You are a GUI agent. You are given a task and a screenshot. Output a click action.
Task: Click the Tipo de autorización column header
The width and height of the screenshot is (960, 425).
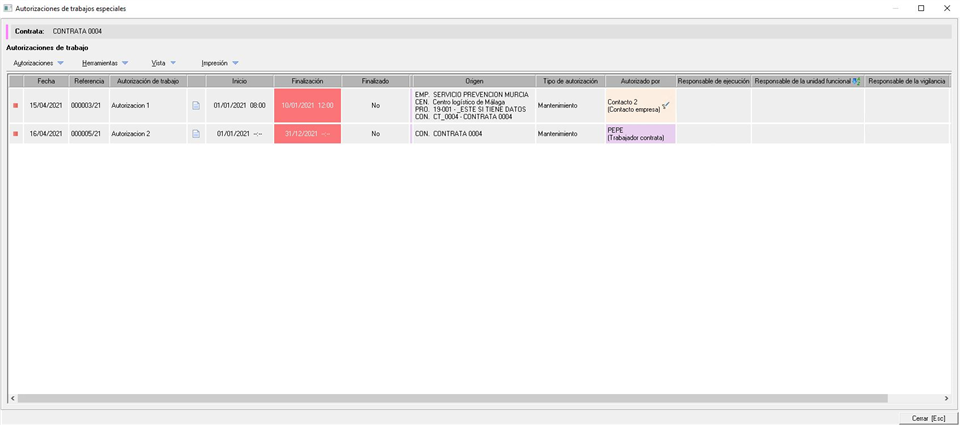click(570, 81)
